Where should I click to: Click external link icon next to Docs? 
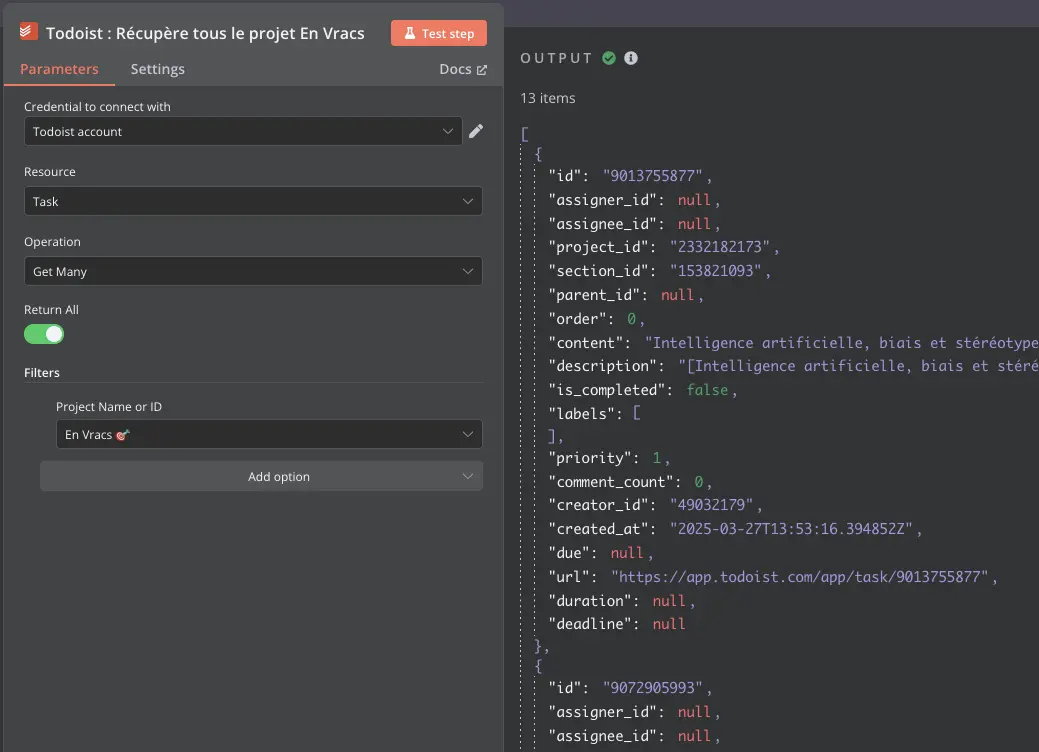click(x=482, y=70)
